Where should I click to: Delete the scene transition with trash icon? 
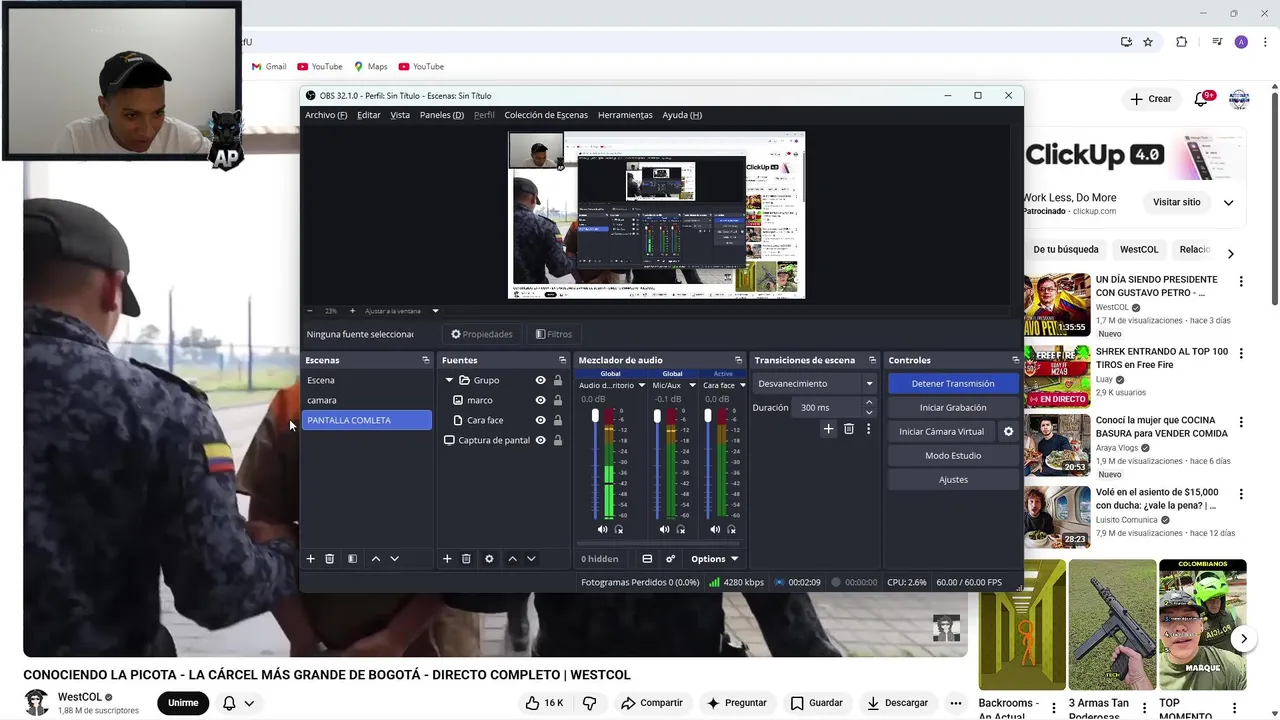pos(849,429)
